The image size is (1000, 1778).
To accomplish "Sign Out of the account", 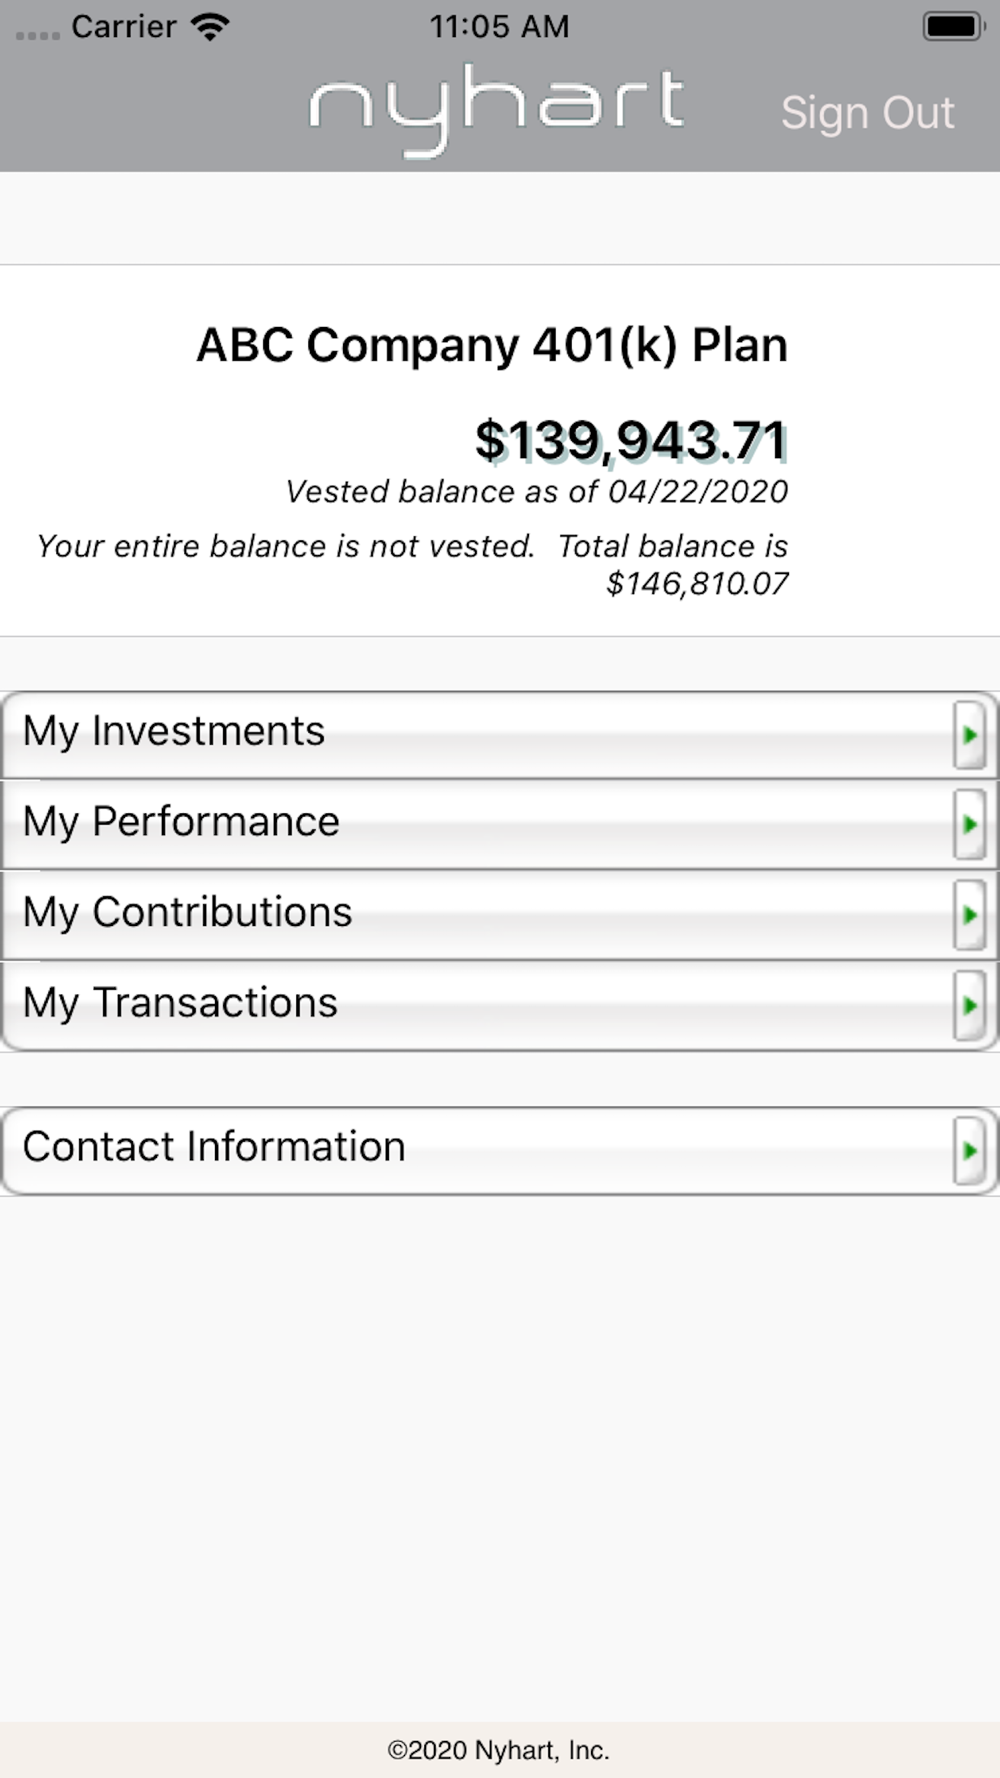I will pos(867,113).
